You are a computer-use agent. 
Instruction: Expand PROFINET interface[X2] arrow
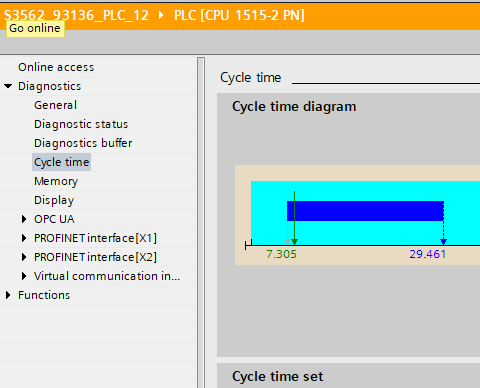click(24, 257)
